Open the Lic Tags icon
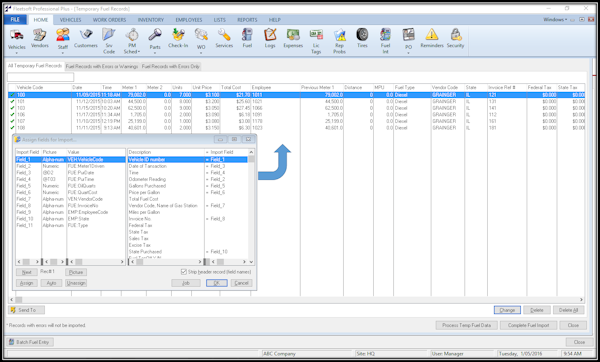The height and width of the screenshot is (362, 600). click(x=316, y=35)
